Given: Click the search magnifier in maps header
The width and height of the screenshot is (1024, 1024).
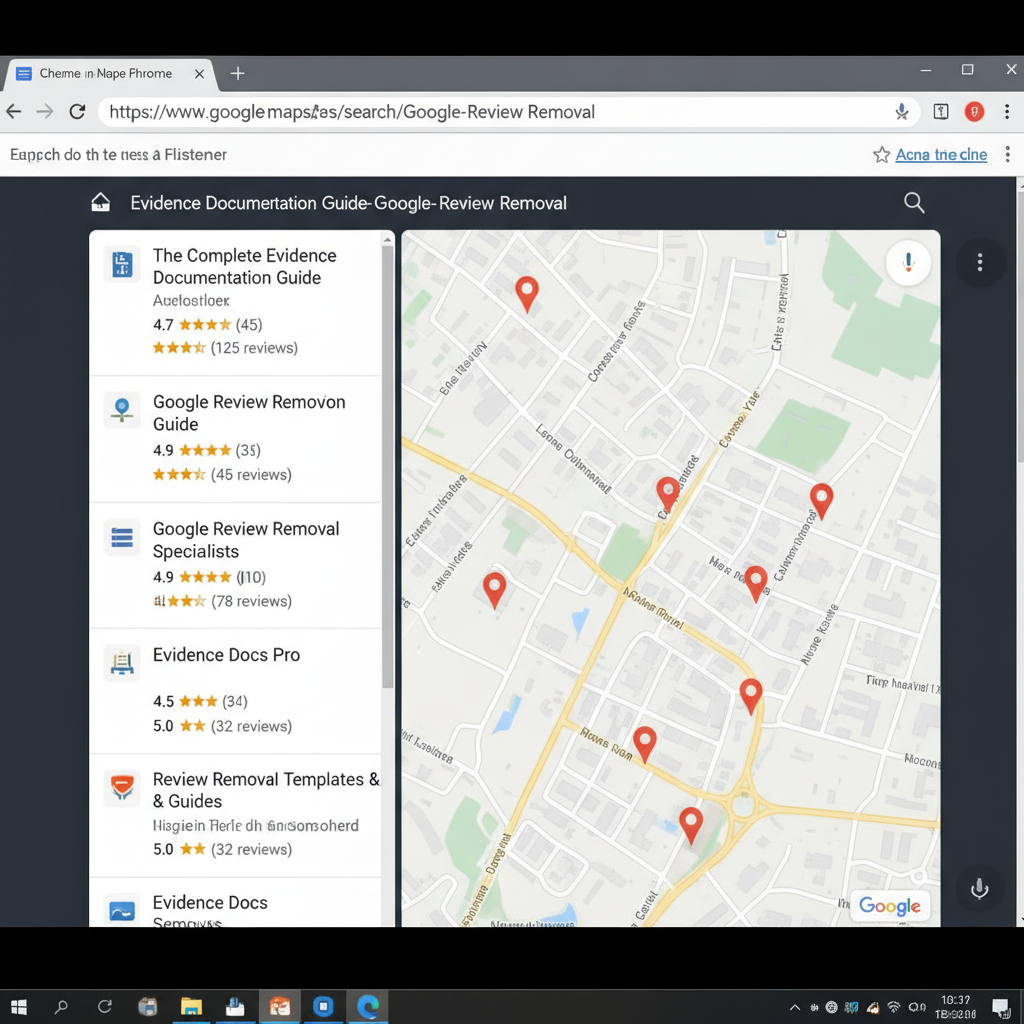Looking at the screenshot, I should click(x=914, y=203).
